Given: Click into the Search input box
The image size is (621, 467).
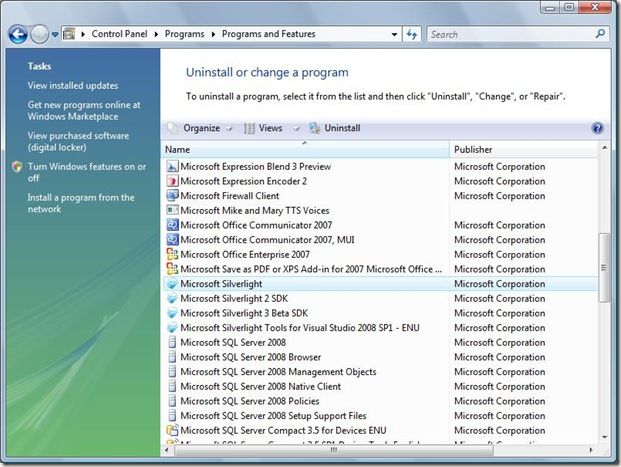Looking at the screenshot, I should 511,34.
